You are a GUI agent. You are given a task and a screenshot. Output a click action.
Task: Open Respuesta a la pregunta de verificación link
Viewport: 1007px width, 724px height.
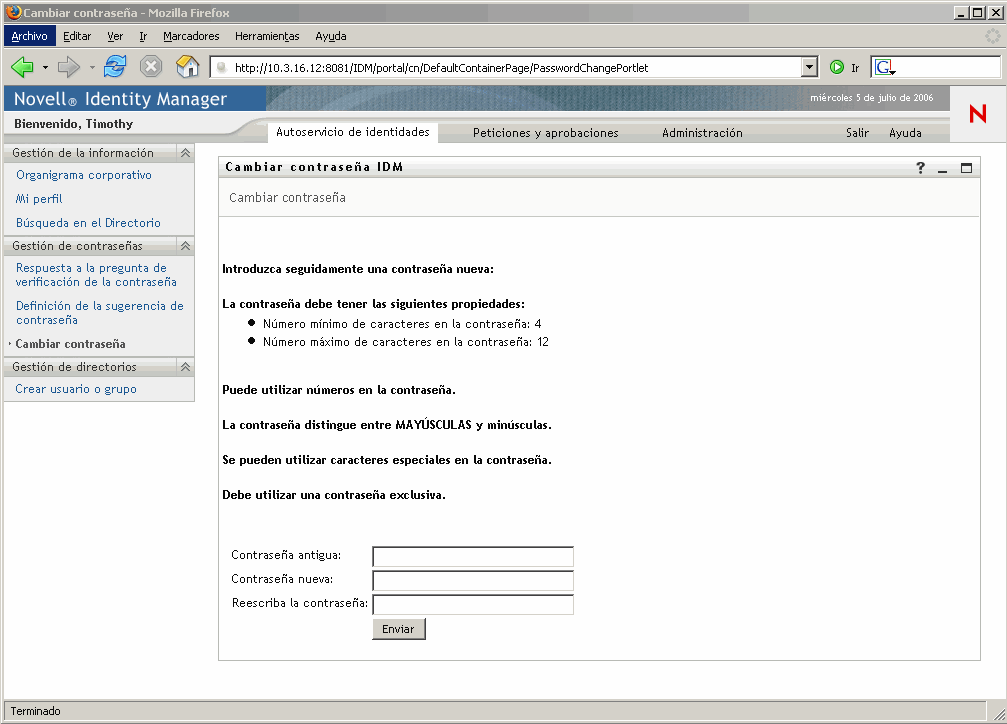(x=96, y=274)
